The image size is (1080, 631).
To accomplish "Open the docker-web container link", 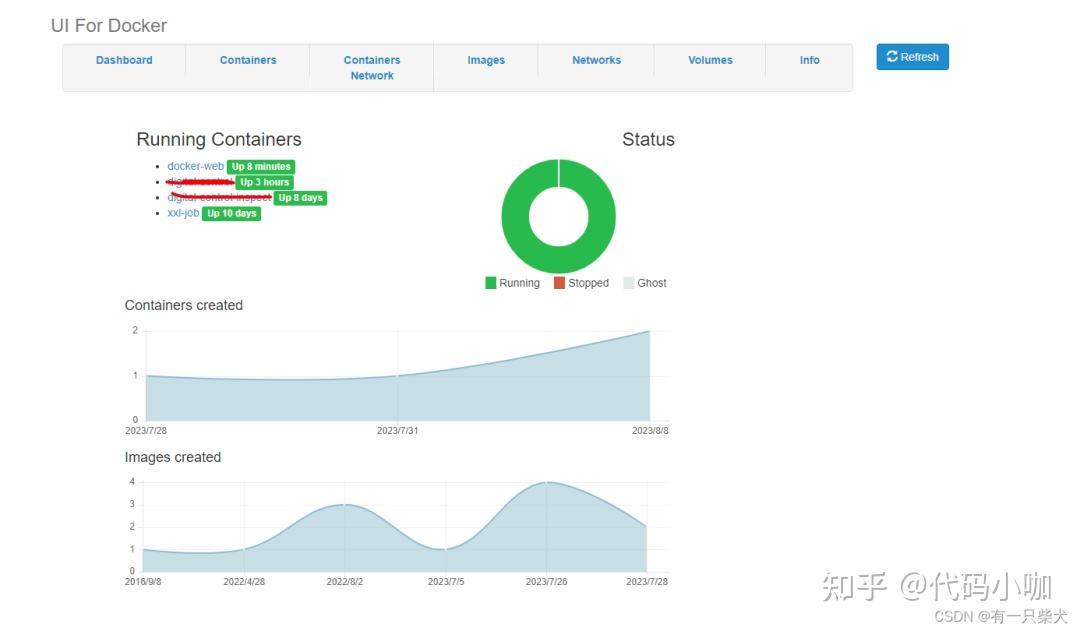I will click(195, 166).
